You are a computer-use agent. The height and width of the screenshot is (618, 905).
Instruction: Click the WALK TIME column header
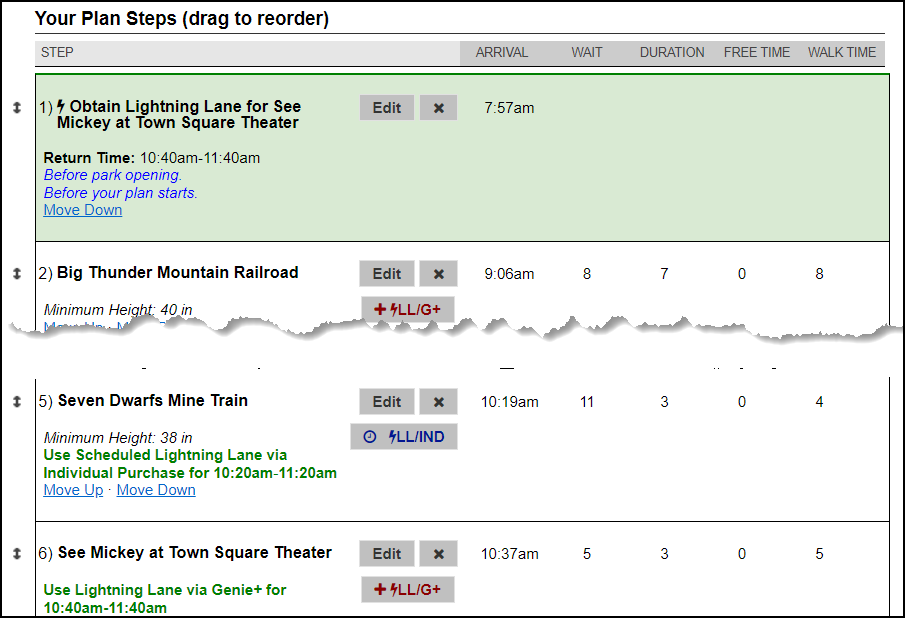click(x=842, y=53)
